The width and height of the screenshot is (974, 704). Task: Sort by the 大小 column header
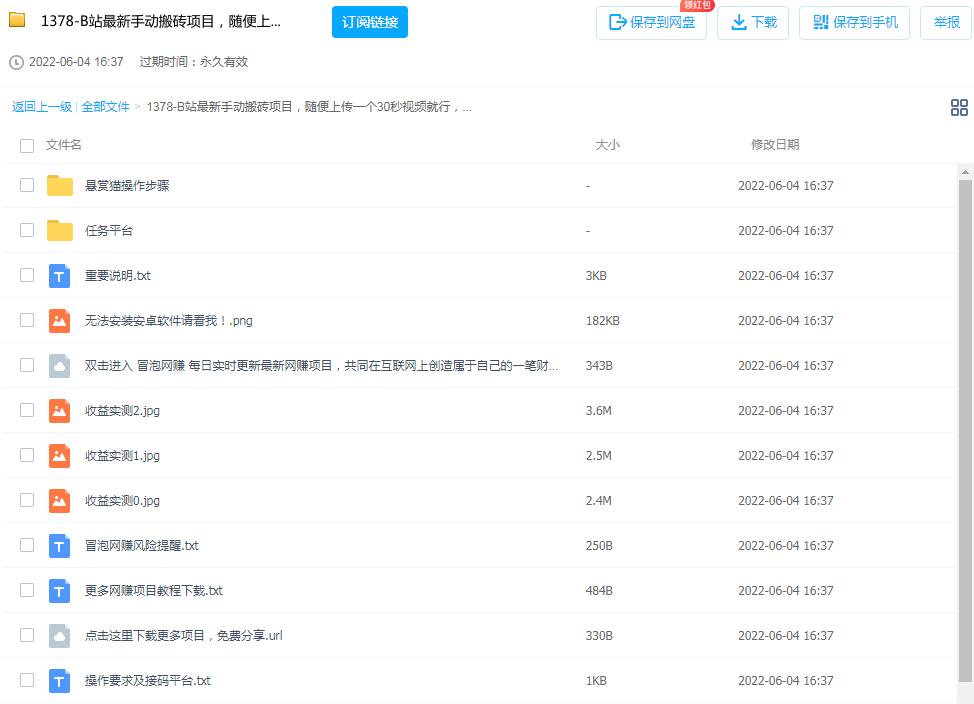[x=607, y=145]
